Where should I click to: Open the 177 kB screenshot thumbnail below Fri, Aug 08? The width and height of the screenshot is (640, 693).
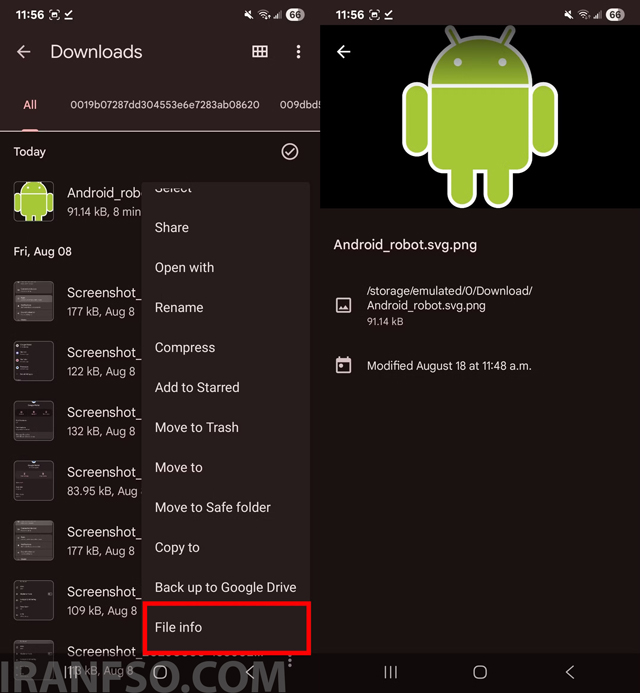34,301
